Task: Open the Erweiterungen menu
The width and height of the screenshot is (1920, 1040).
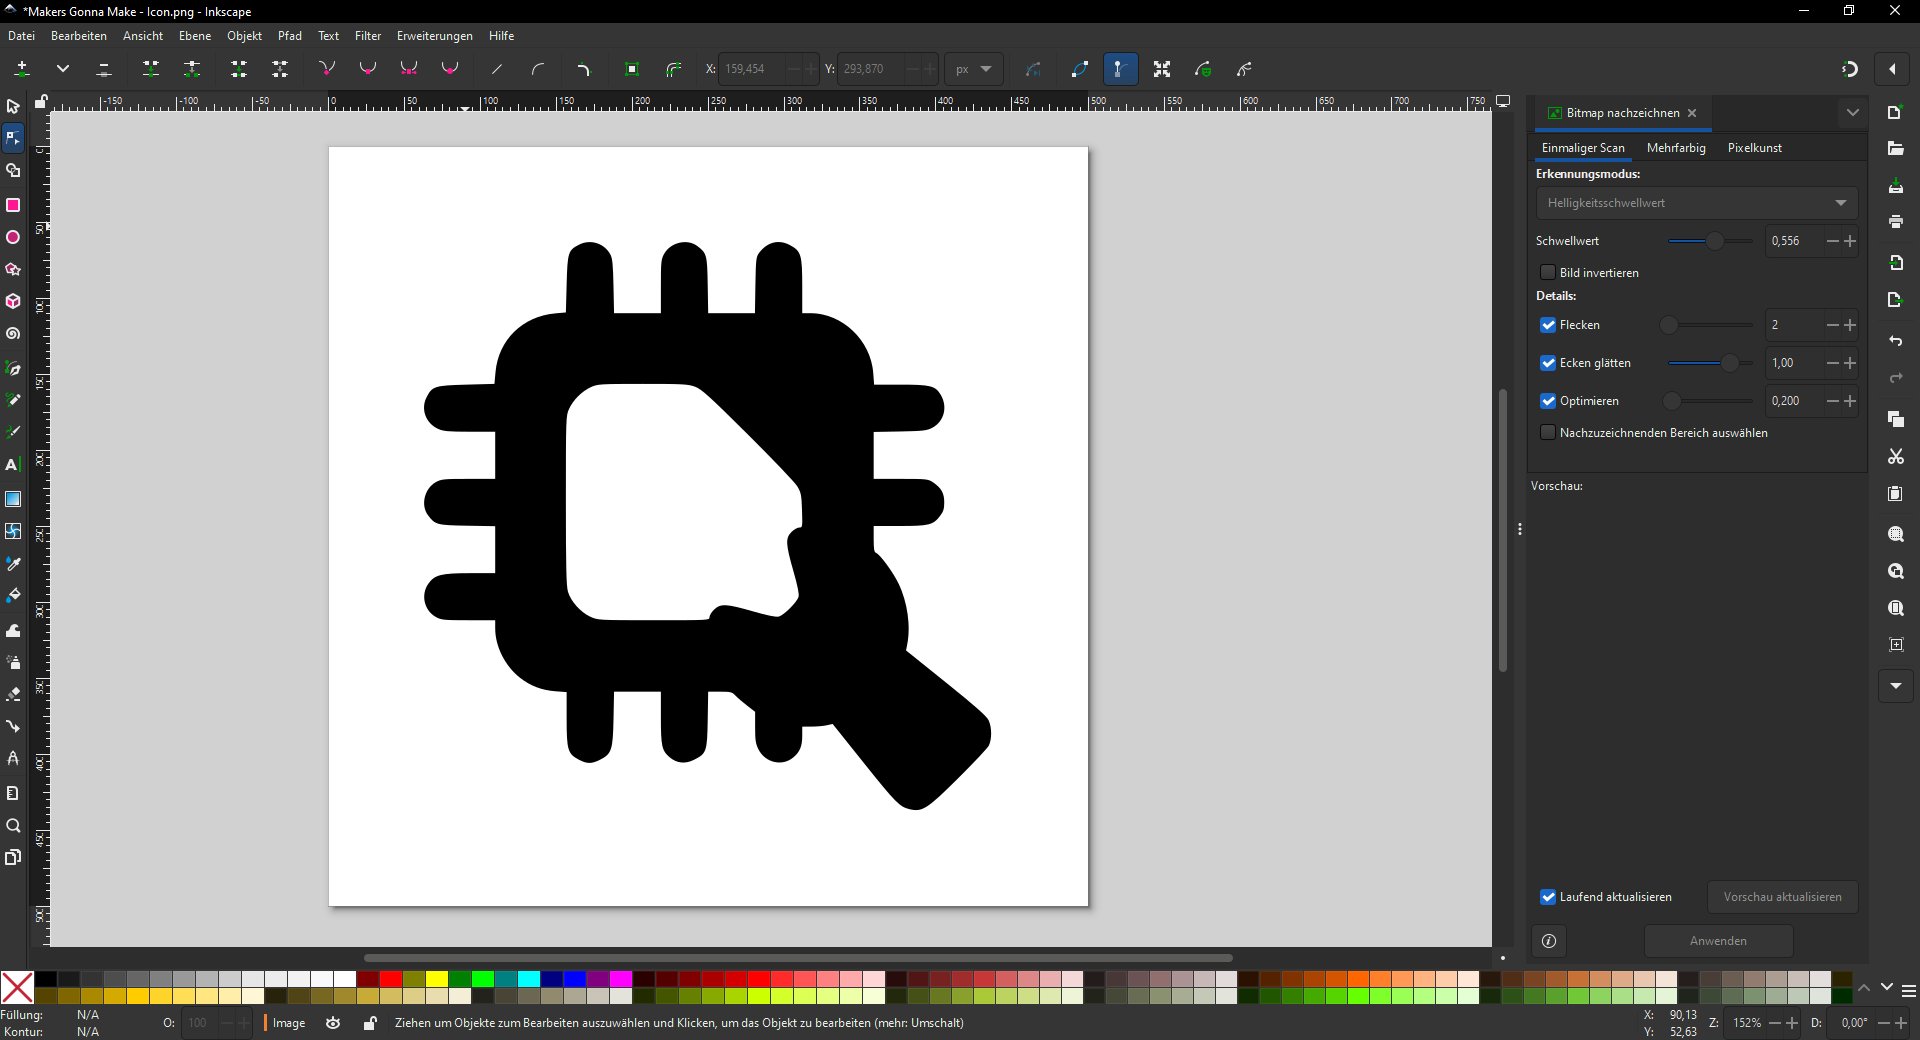Action: pyautogui.click(x=434, y=36)
